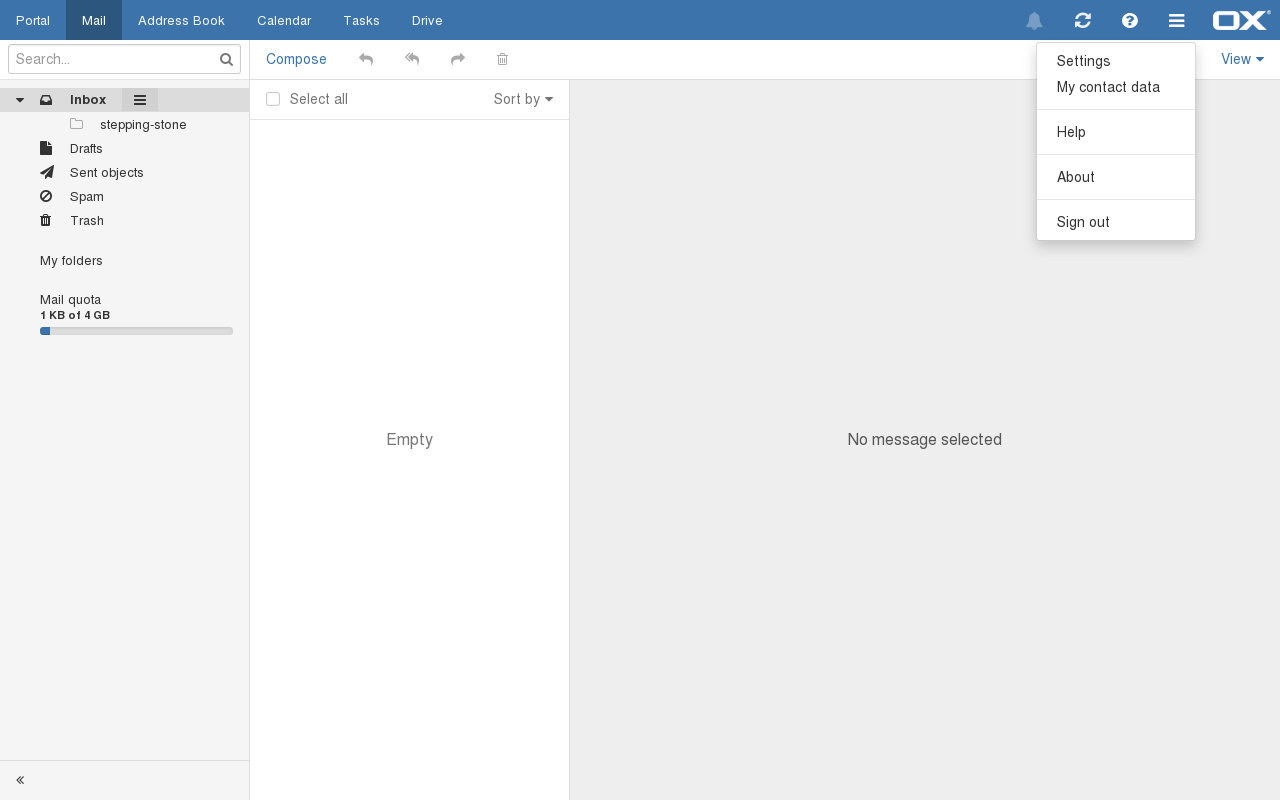Collapse the folder panel with double-chevron
The image size is (1280, 800).
pyautogui.click(x=20, y=780)
